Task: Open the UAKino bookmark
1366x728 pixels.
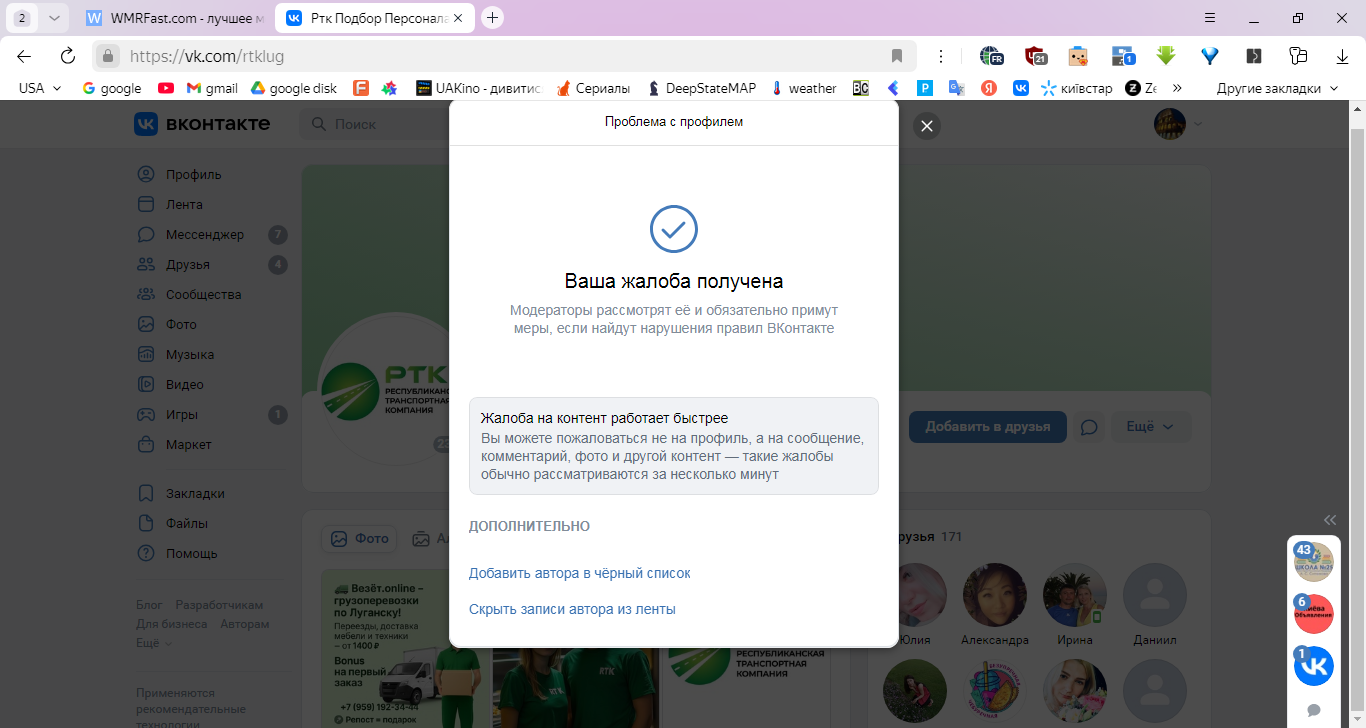Action: pos(478,88)
